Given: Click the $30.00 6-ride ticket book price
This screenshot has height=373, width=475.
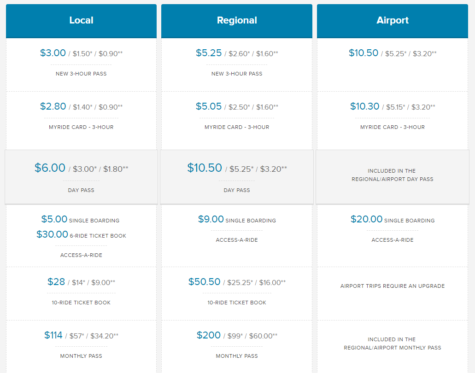Looking at the screenshot, I should tap(52, 234).
